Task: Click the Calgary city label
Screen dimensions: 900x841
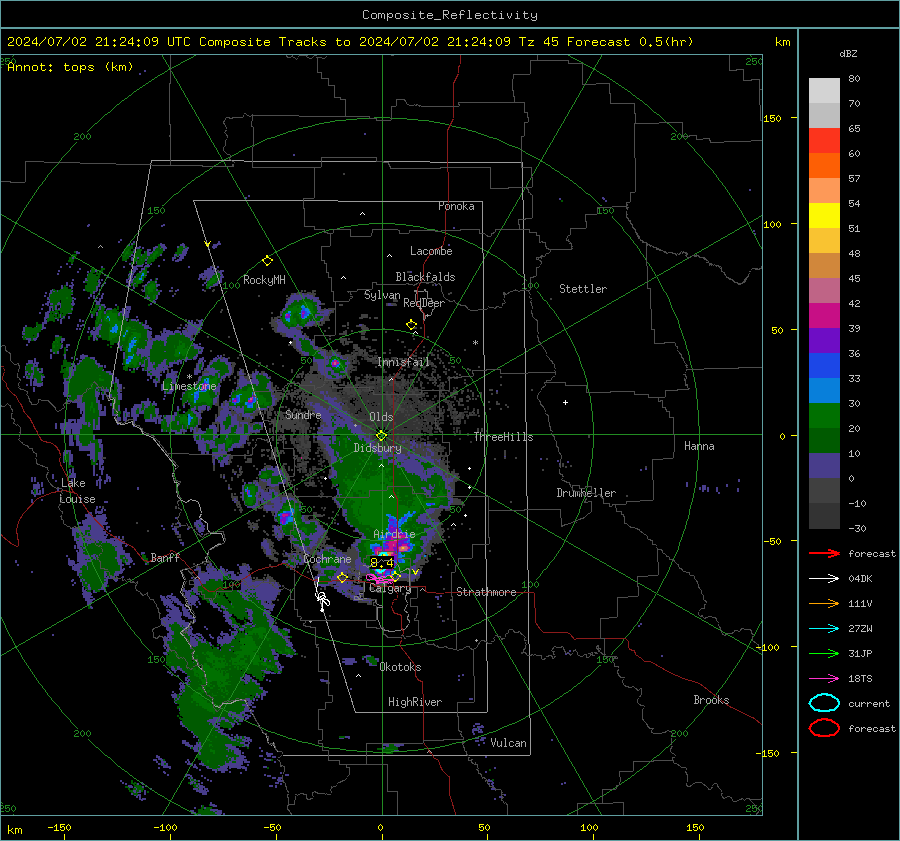Action: click(390, 588)
